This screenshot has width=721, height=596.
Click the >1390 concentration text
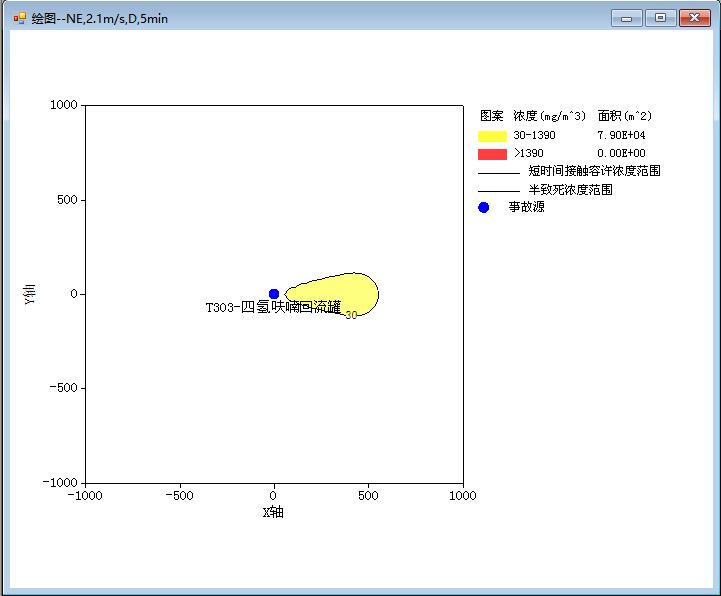(529, 153)
